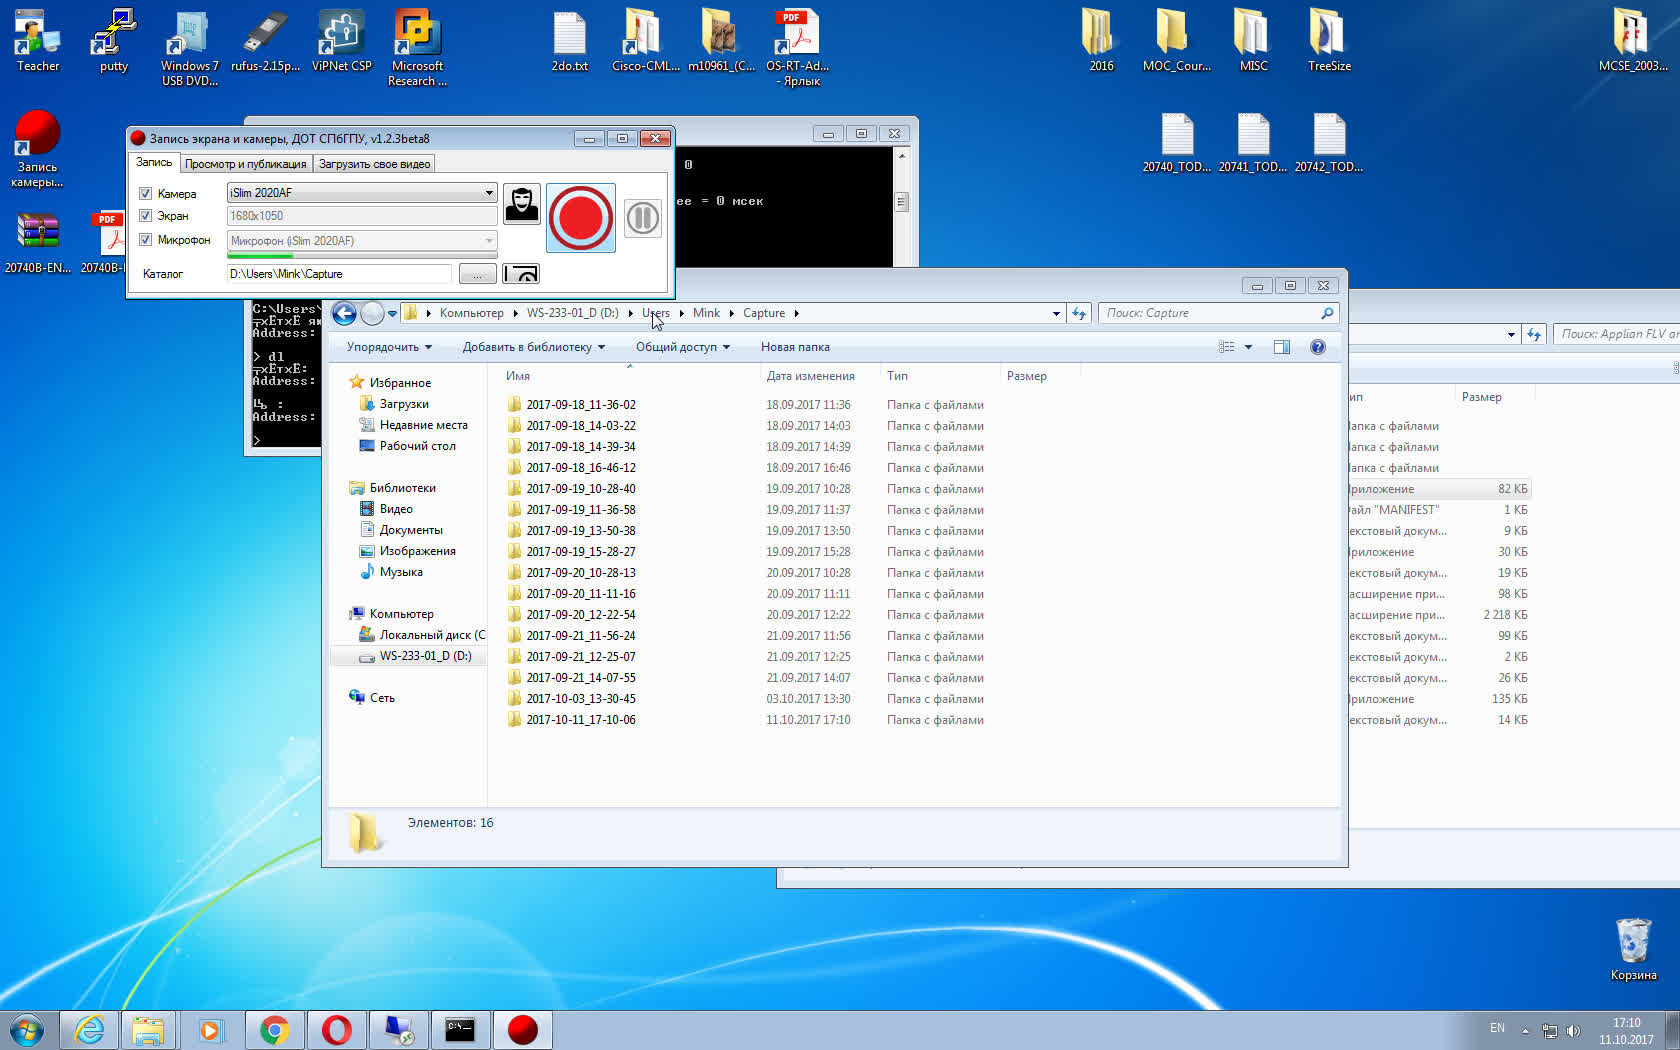Open the Запись камеры desktop shortcut

click(x=37, y=150)
